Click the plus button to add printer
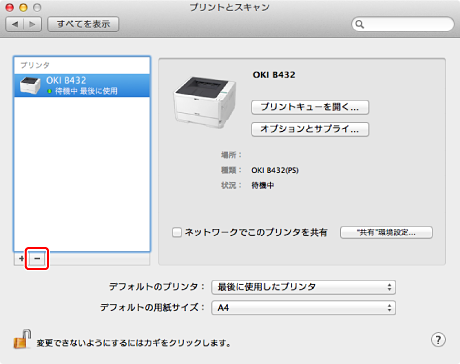Viewport: 460px width, 364px height. coord(22,259)
